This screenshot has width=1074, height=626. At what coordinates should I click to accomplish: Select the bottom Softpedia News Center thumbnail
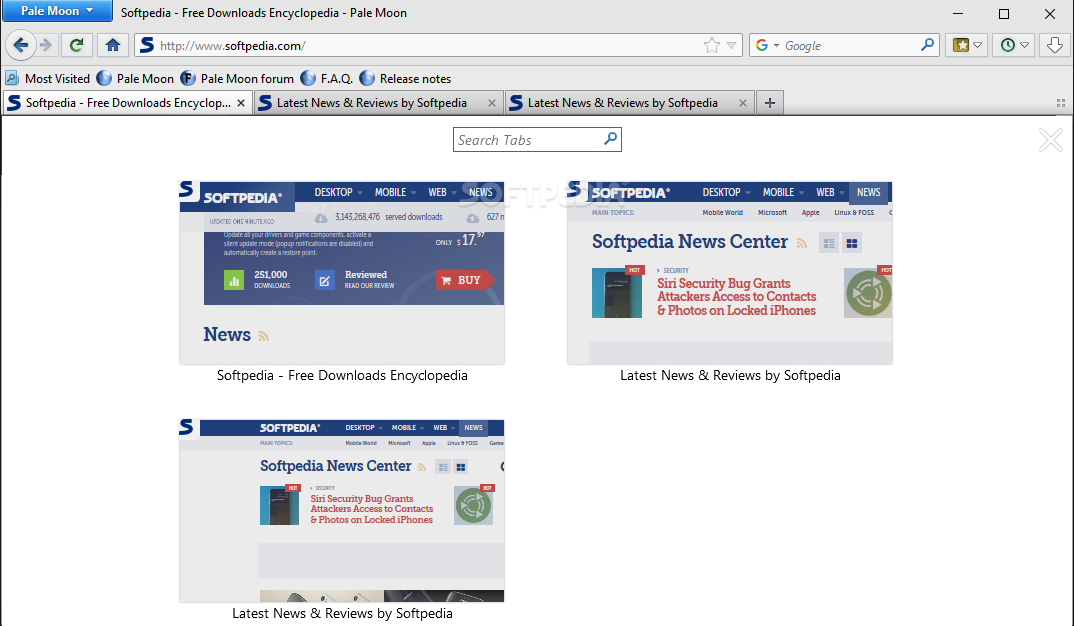click(342, 511)
